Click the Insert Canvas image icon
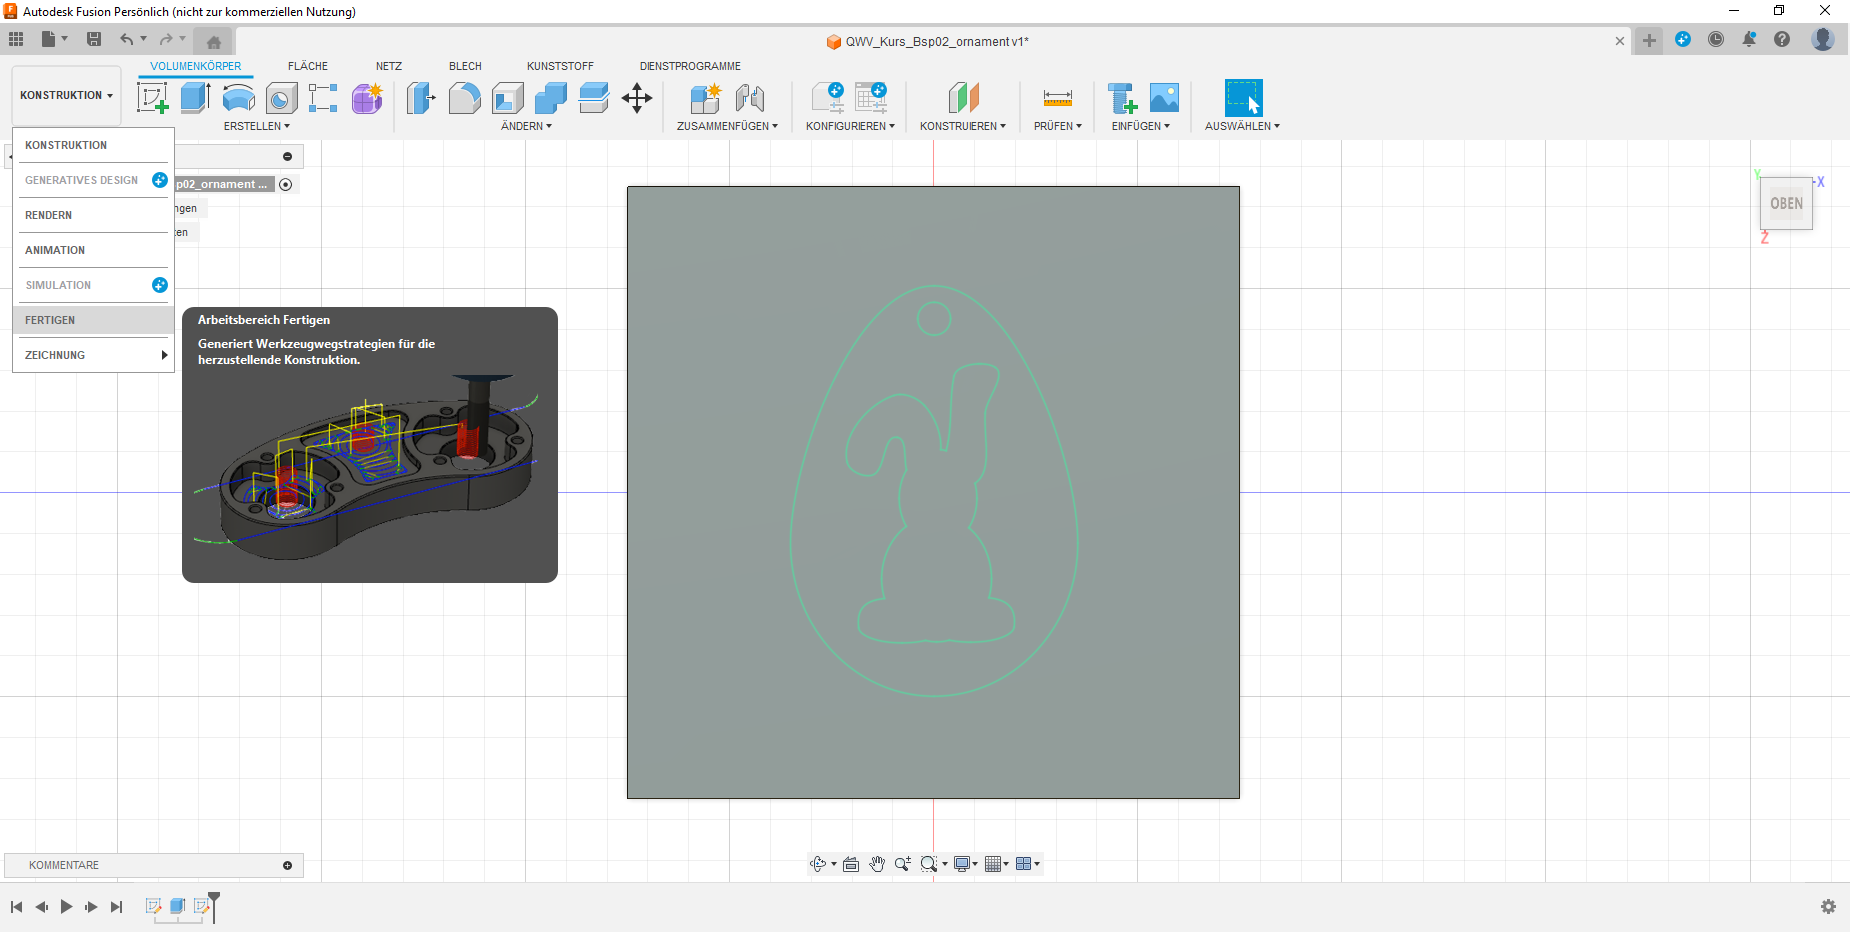The image size is (1850, 932). click(x=1164, y=98)
